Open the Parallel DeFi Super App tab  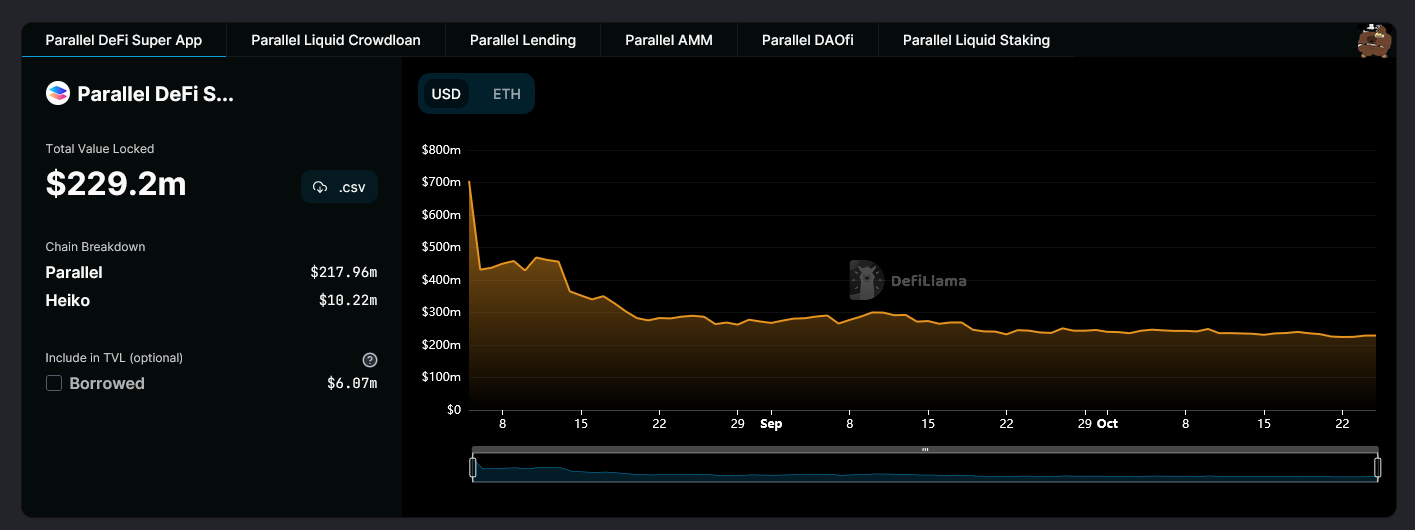click(124, 40)
